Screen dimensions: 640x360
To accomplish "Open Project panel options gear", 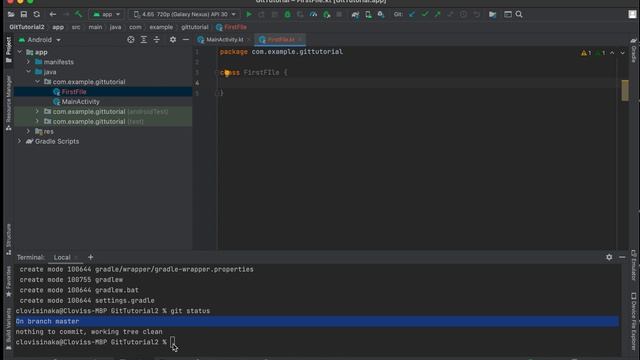I will (x=173, y=40).
